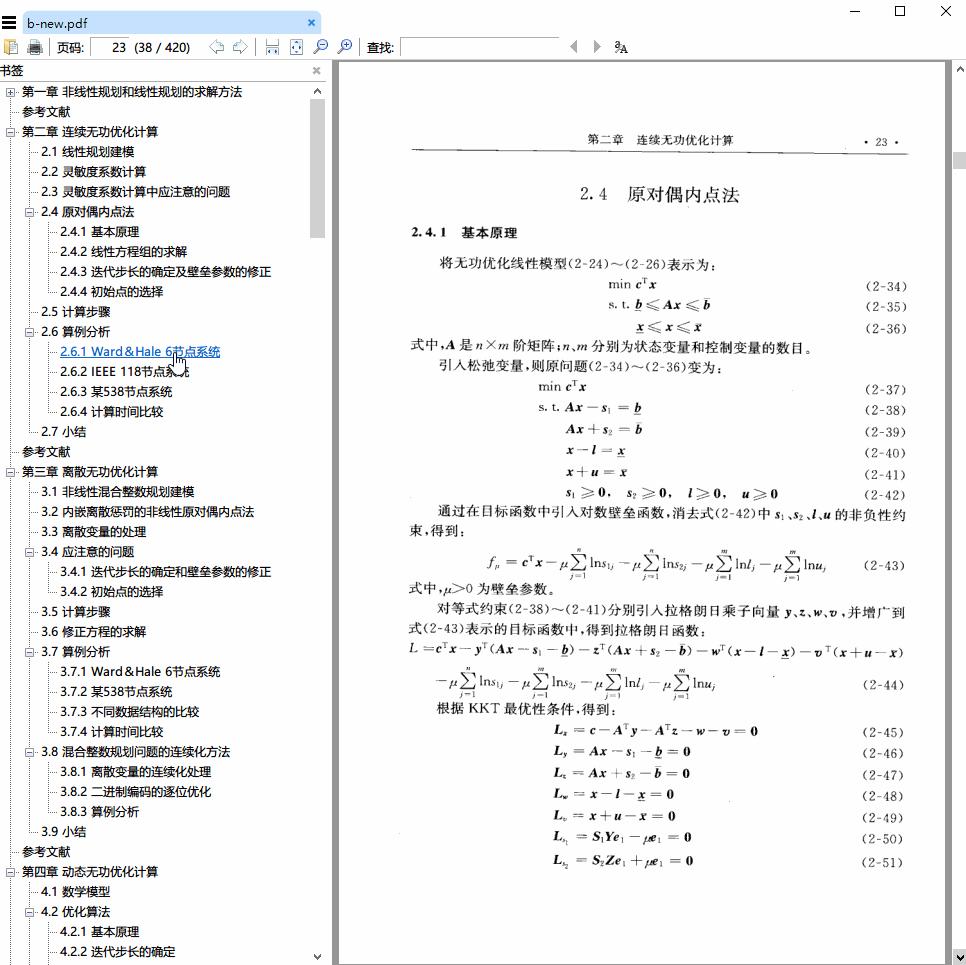Click the page number input field
Image resolution: width=966 pixels, height=965 pixels.
coord(110,47)
